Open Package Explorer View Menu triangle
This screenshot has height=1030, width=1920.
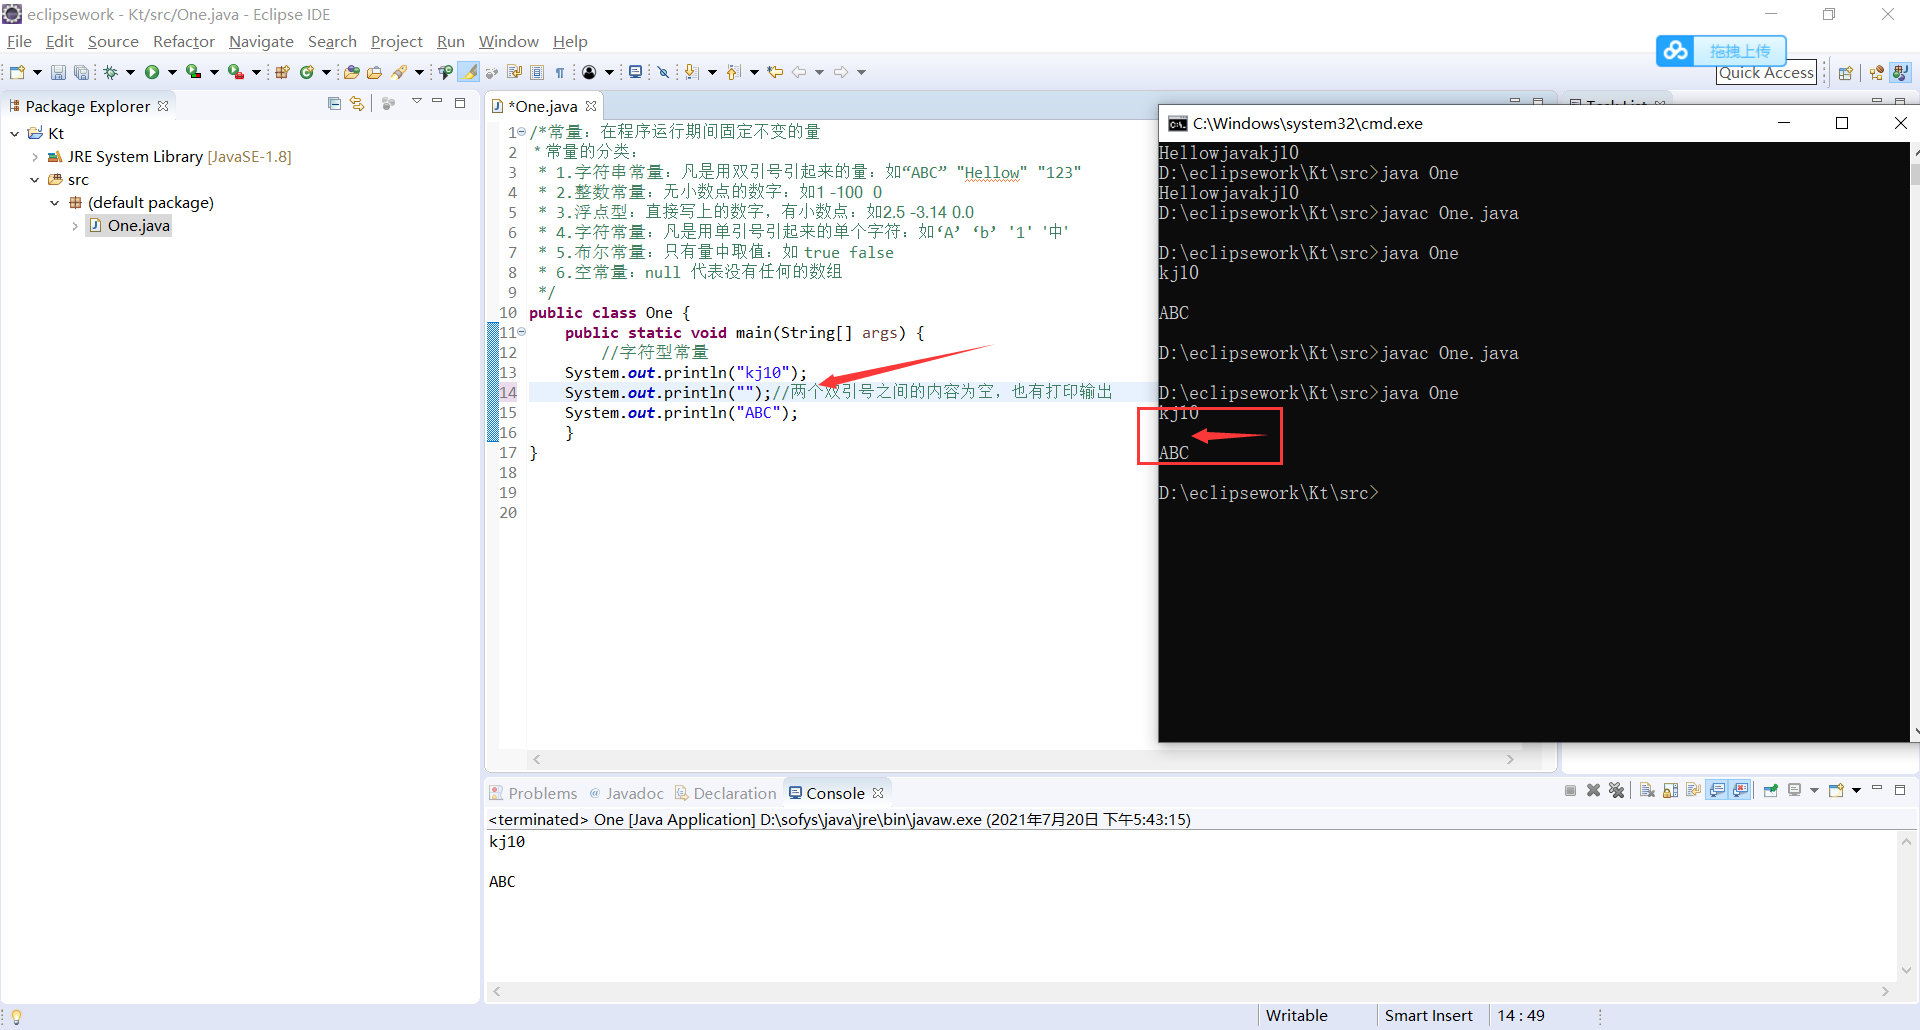point(417,102)
